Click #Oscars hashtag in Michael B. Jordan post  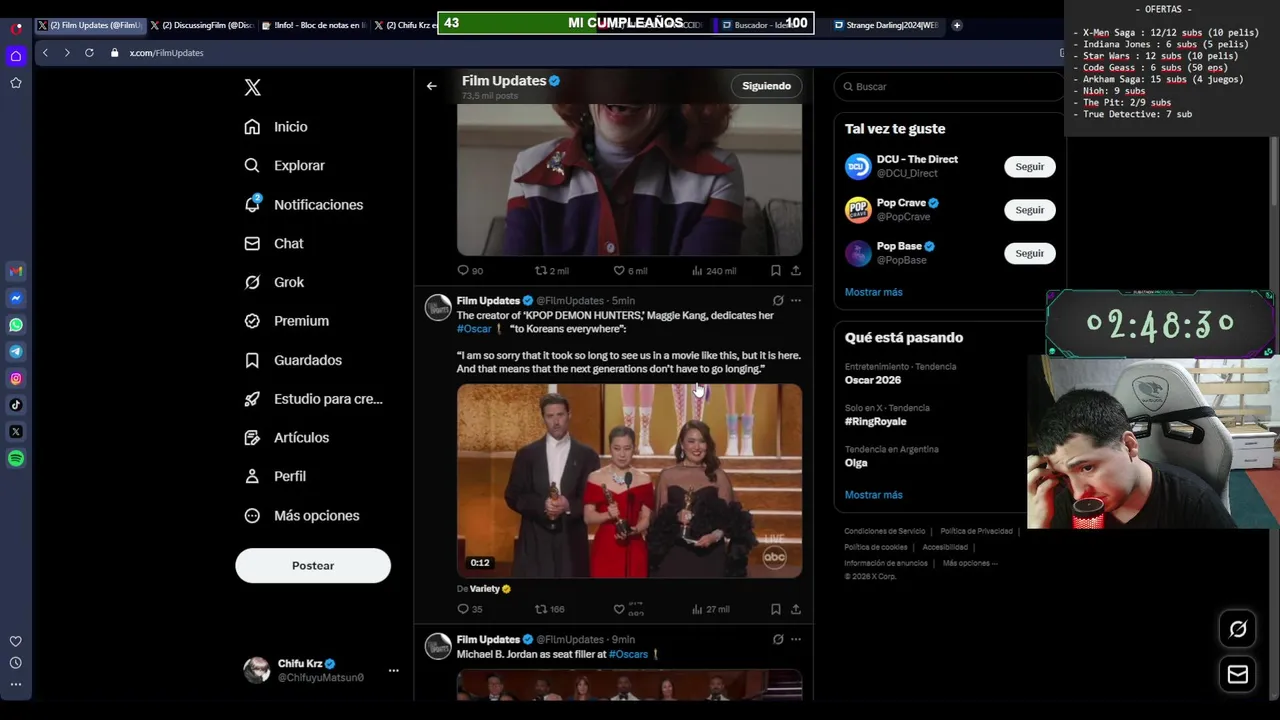point(628,655)
